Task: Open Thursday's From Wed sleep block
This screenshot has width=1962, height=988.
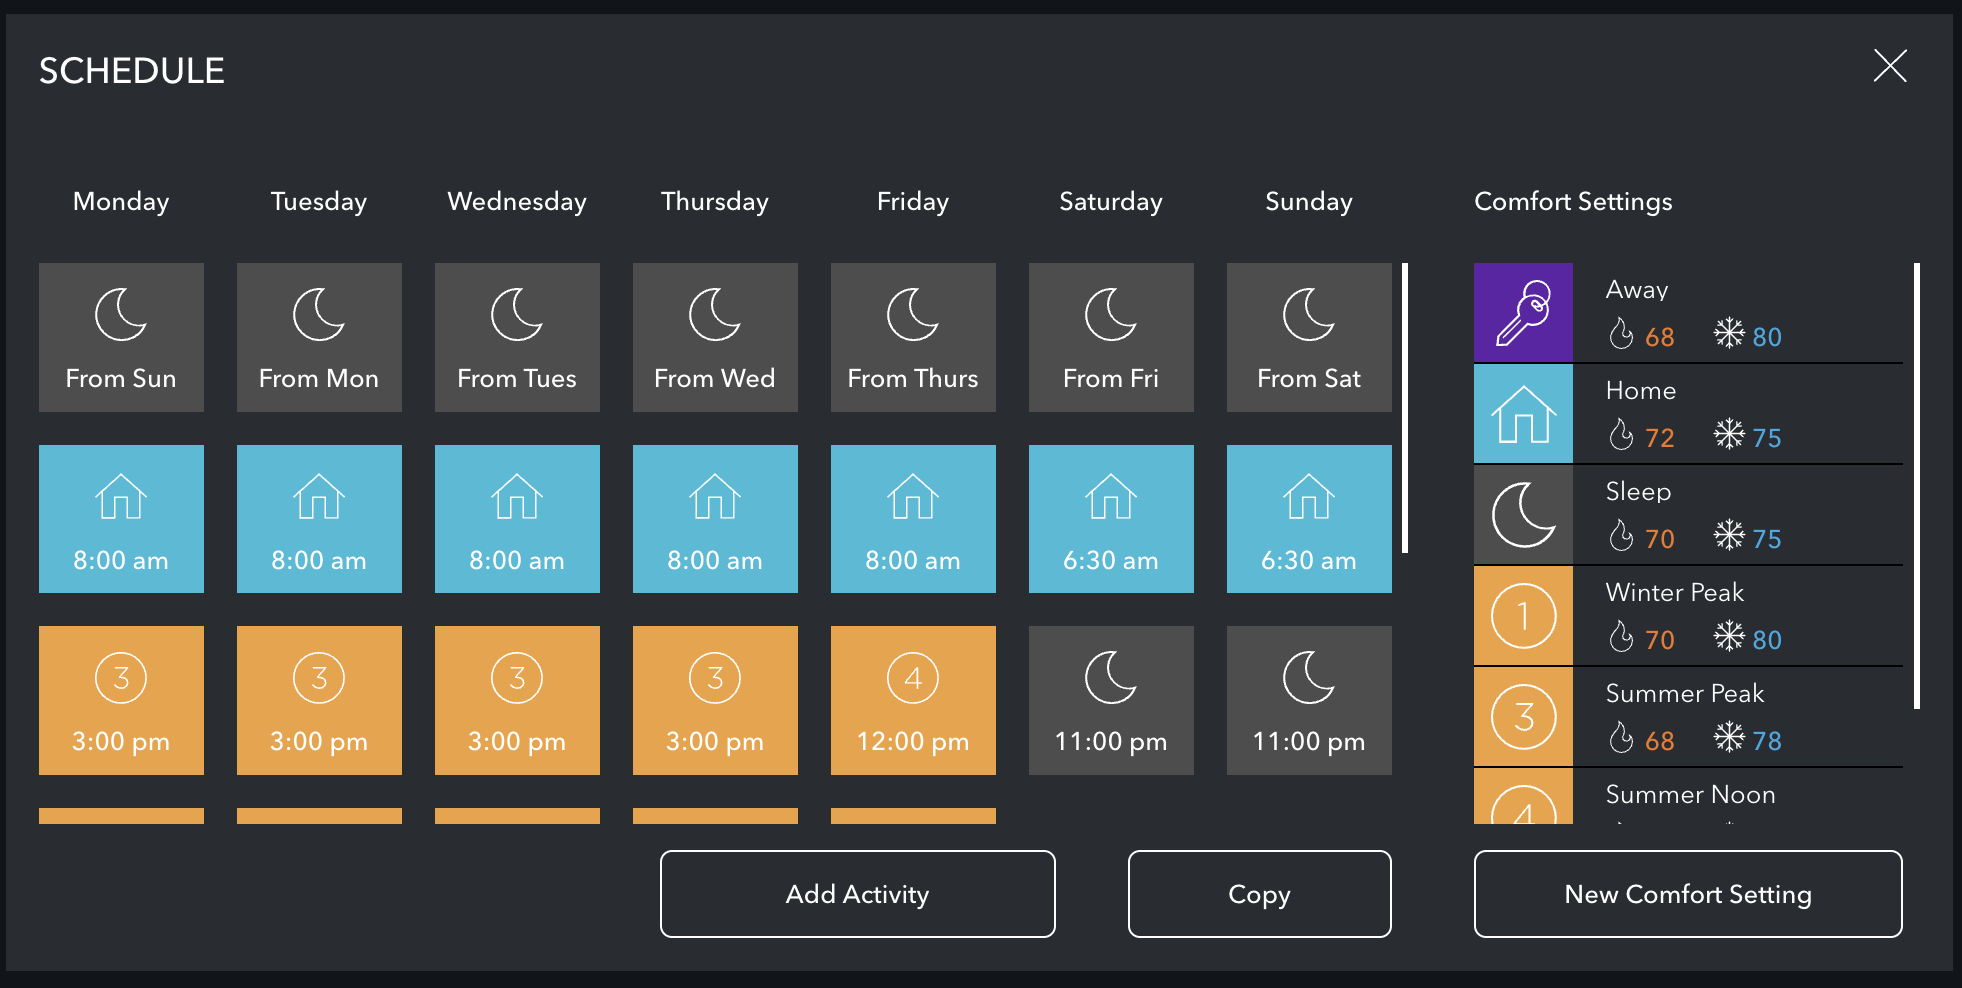Action: (715, 337)
